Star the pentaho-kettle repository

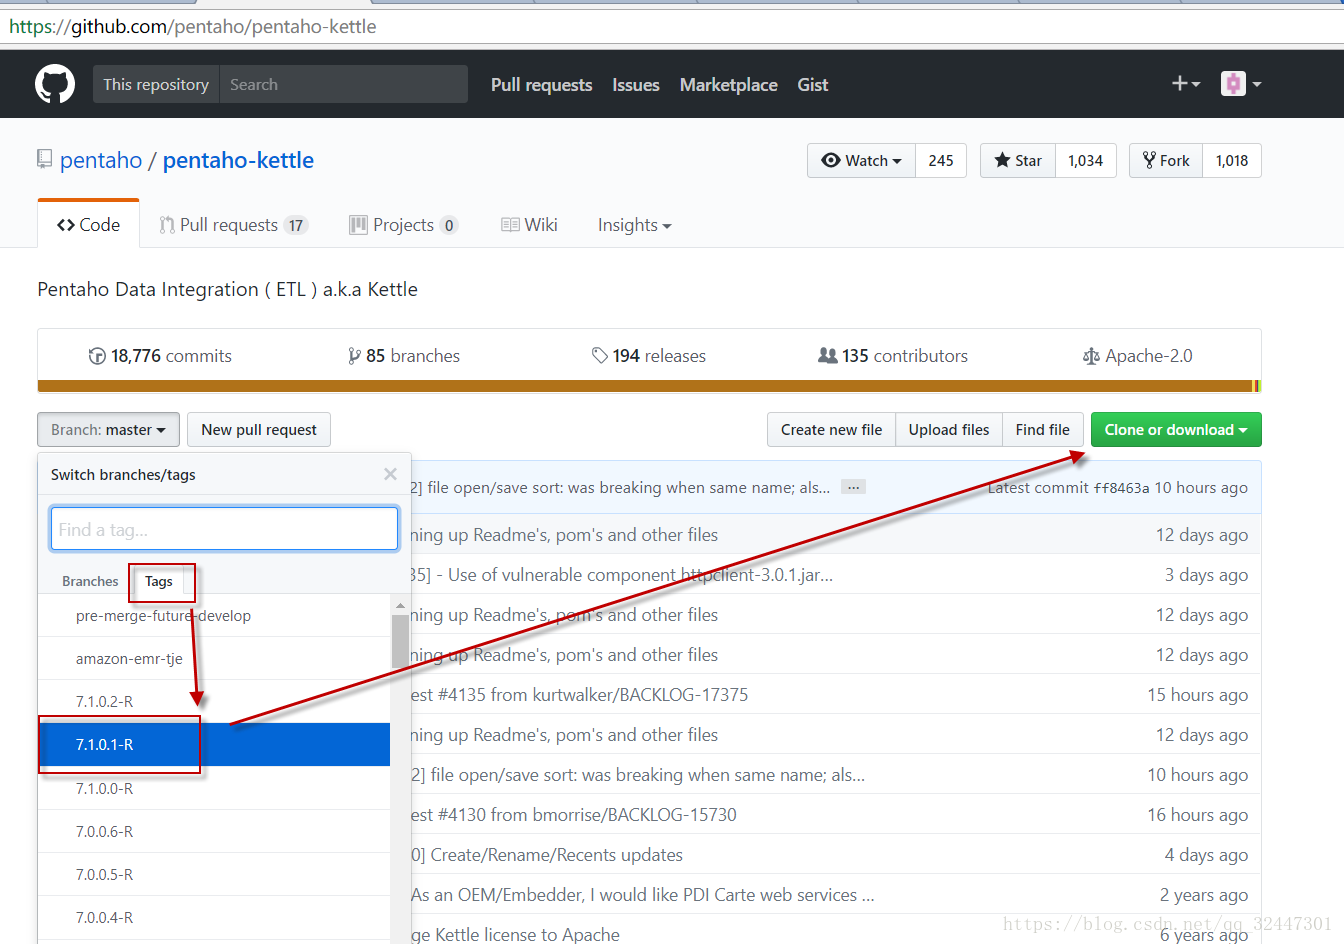[1018, 160]
